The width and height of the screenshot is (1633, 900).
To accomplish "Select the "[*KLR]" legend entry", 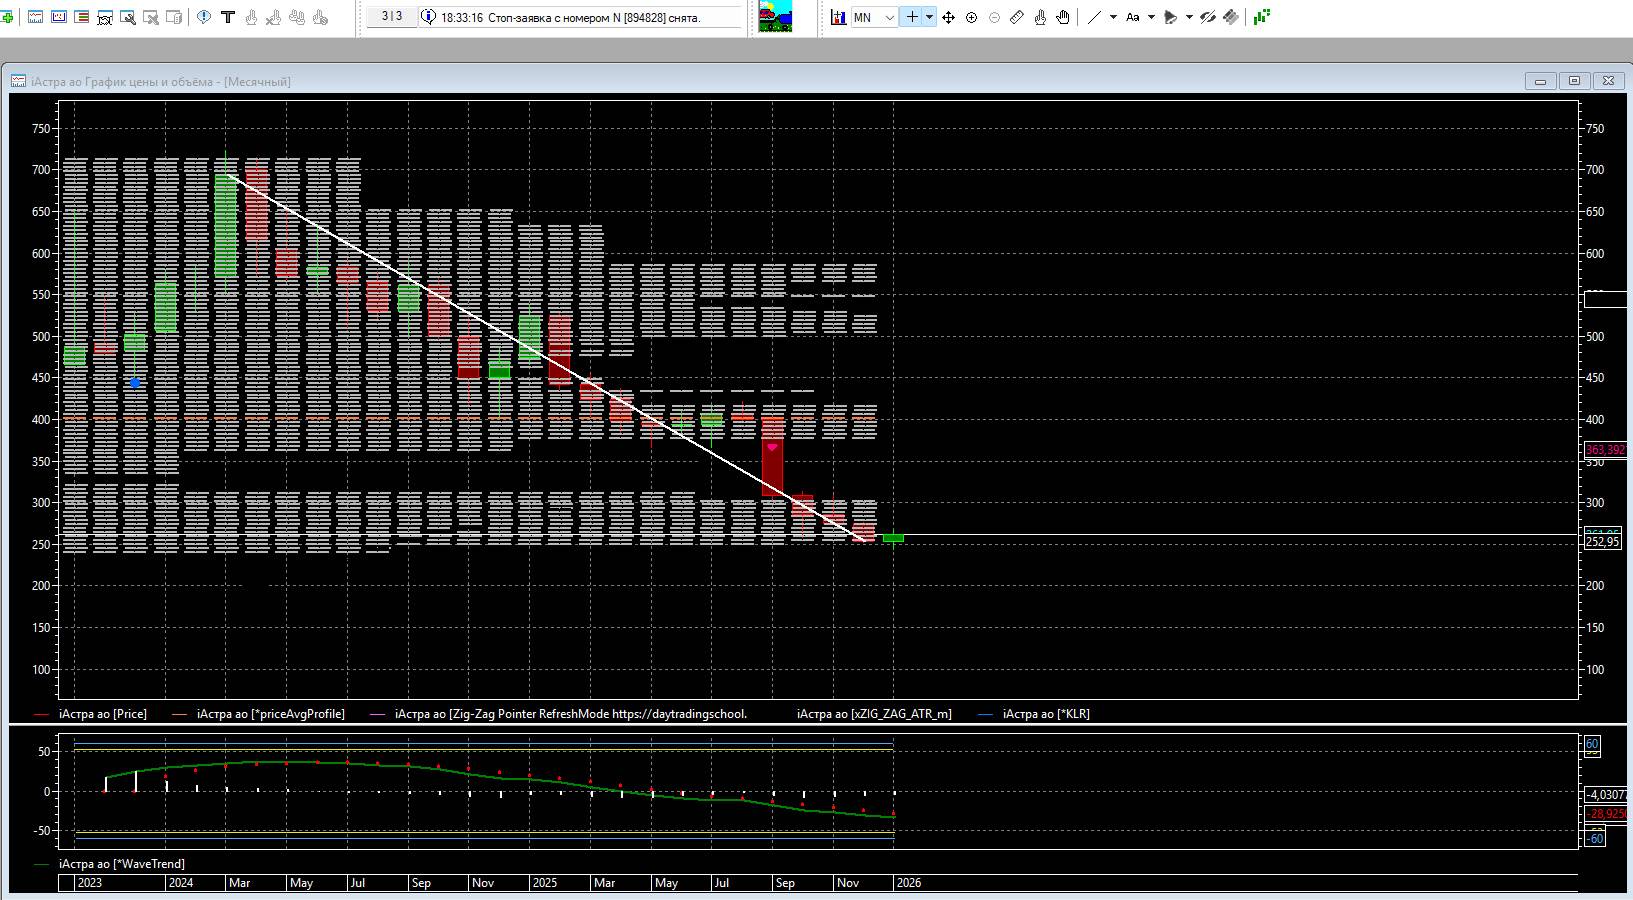I will tap(1046, 714).
